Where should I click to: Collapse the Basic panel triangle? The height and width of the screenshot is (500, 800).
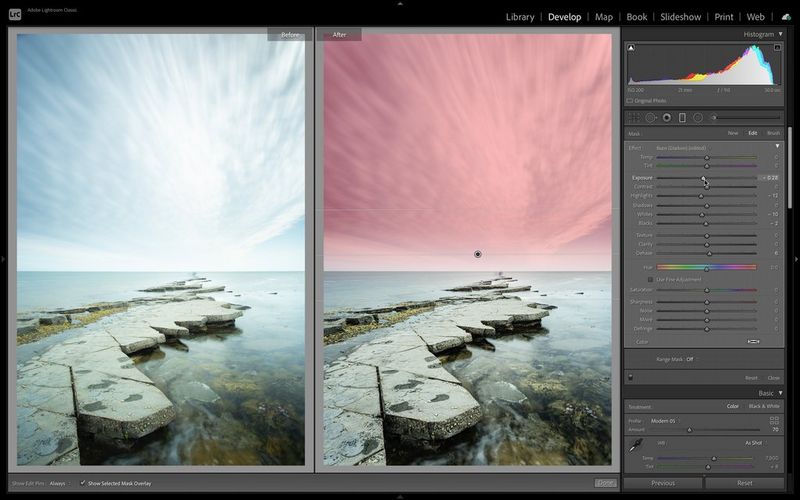(778, 393)
